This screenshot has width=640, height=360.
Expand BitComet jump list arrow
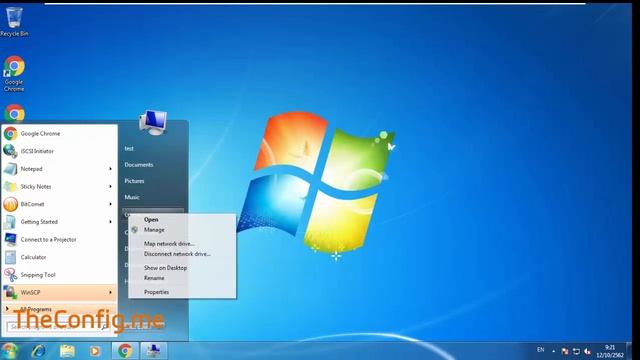(110, 204)
